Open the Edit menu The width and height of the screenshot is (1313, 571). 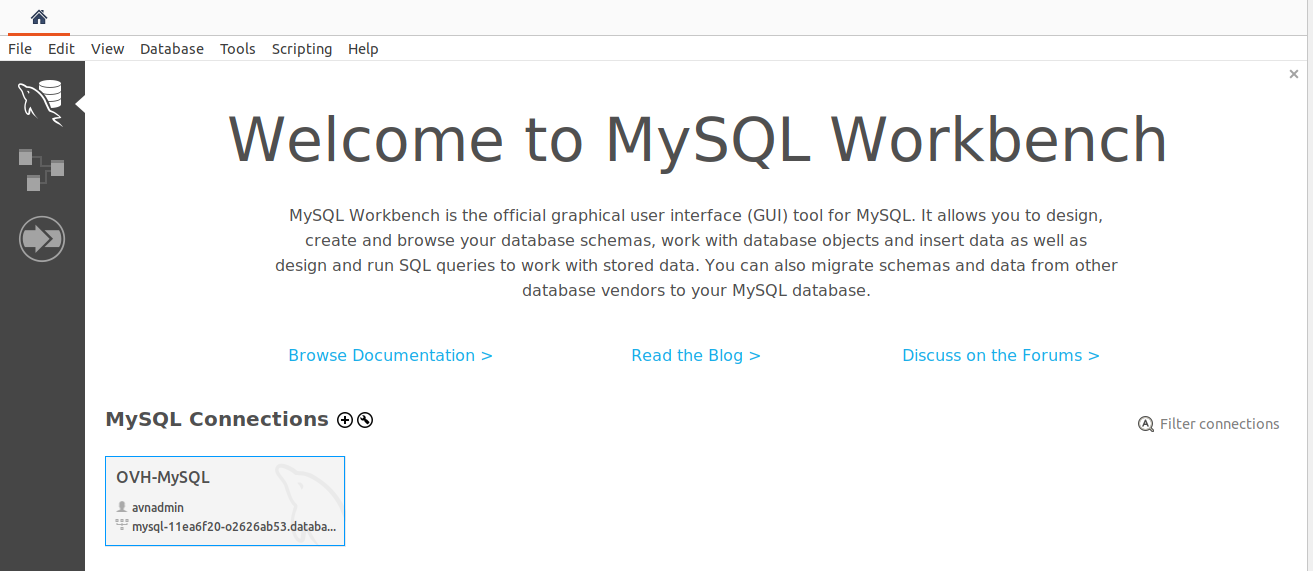click(61, 49)
